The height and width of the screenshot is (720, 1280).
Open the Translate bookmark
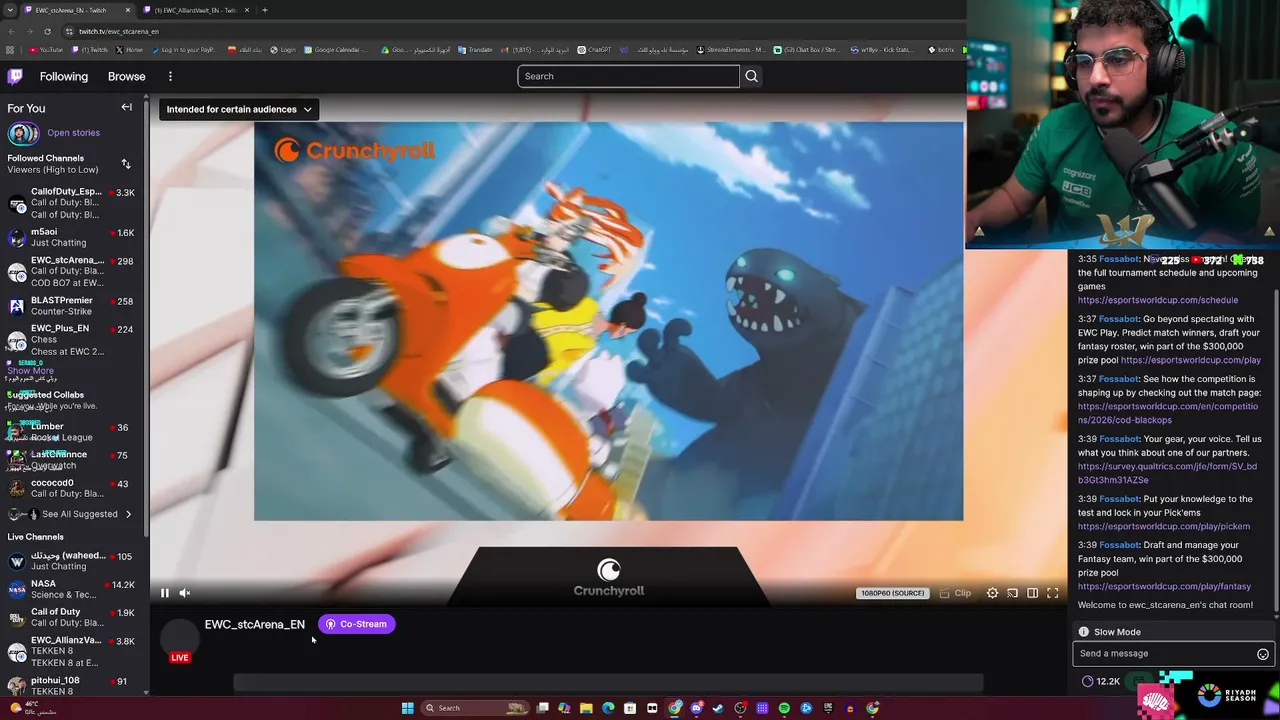pyautogui.click(x=476, y=49)
